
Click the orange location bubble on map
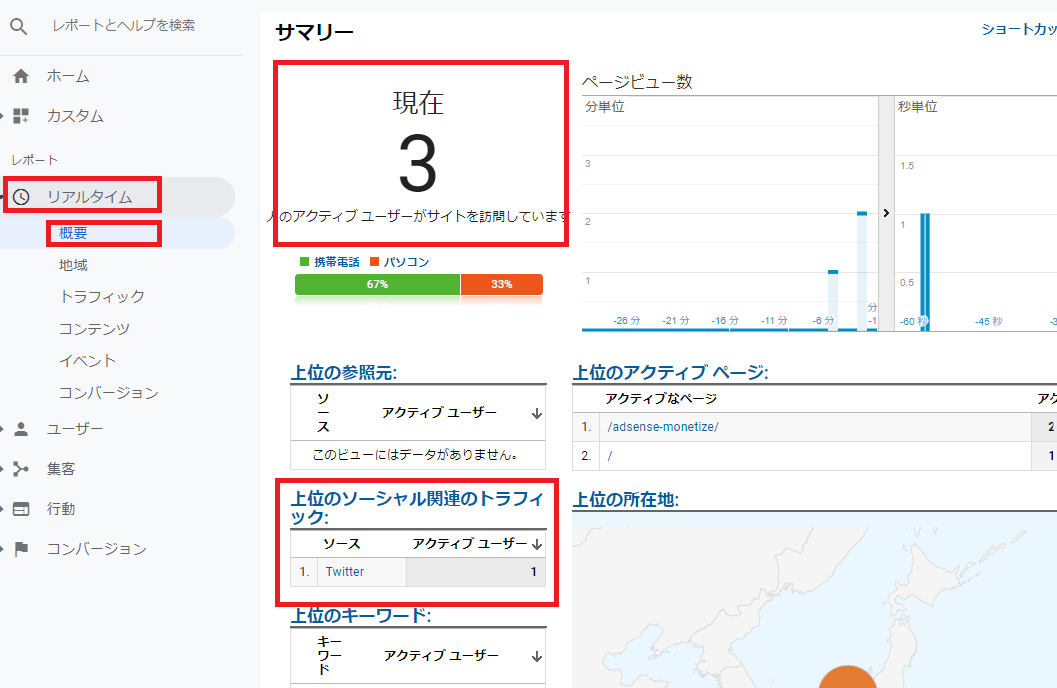click(x=847, y=677)
